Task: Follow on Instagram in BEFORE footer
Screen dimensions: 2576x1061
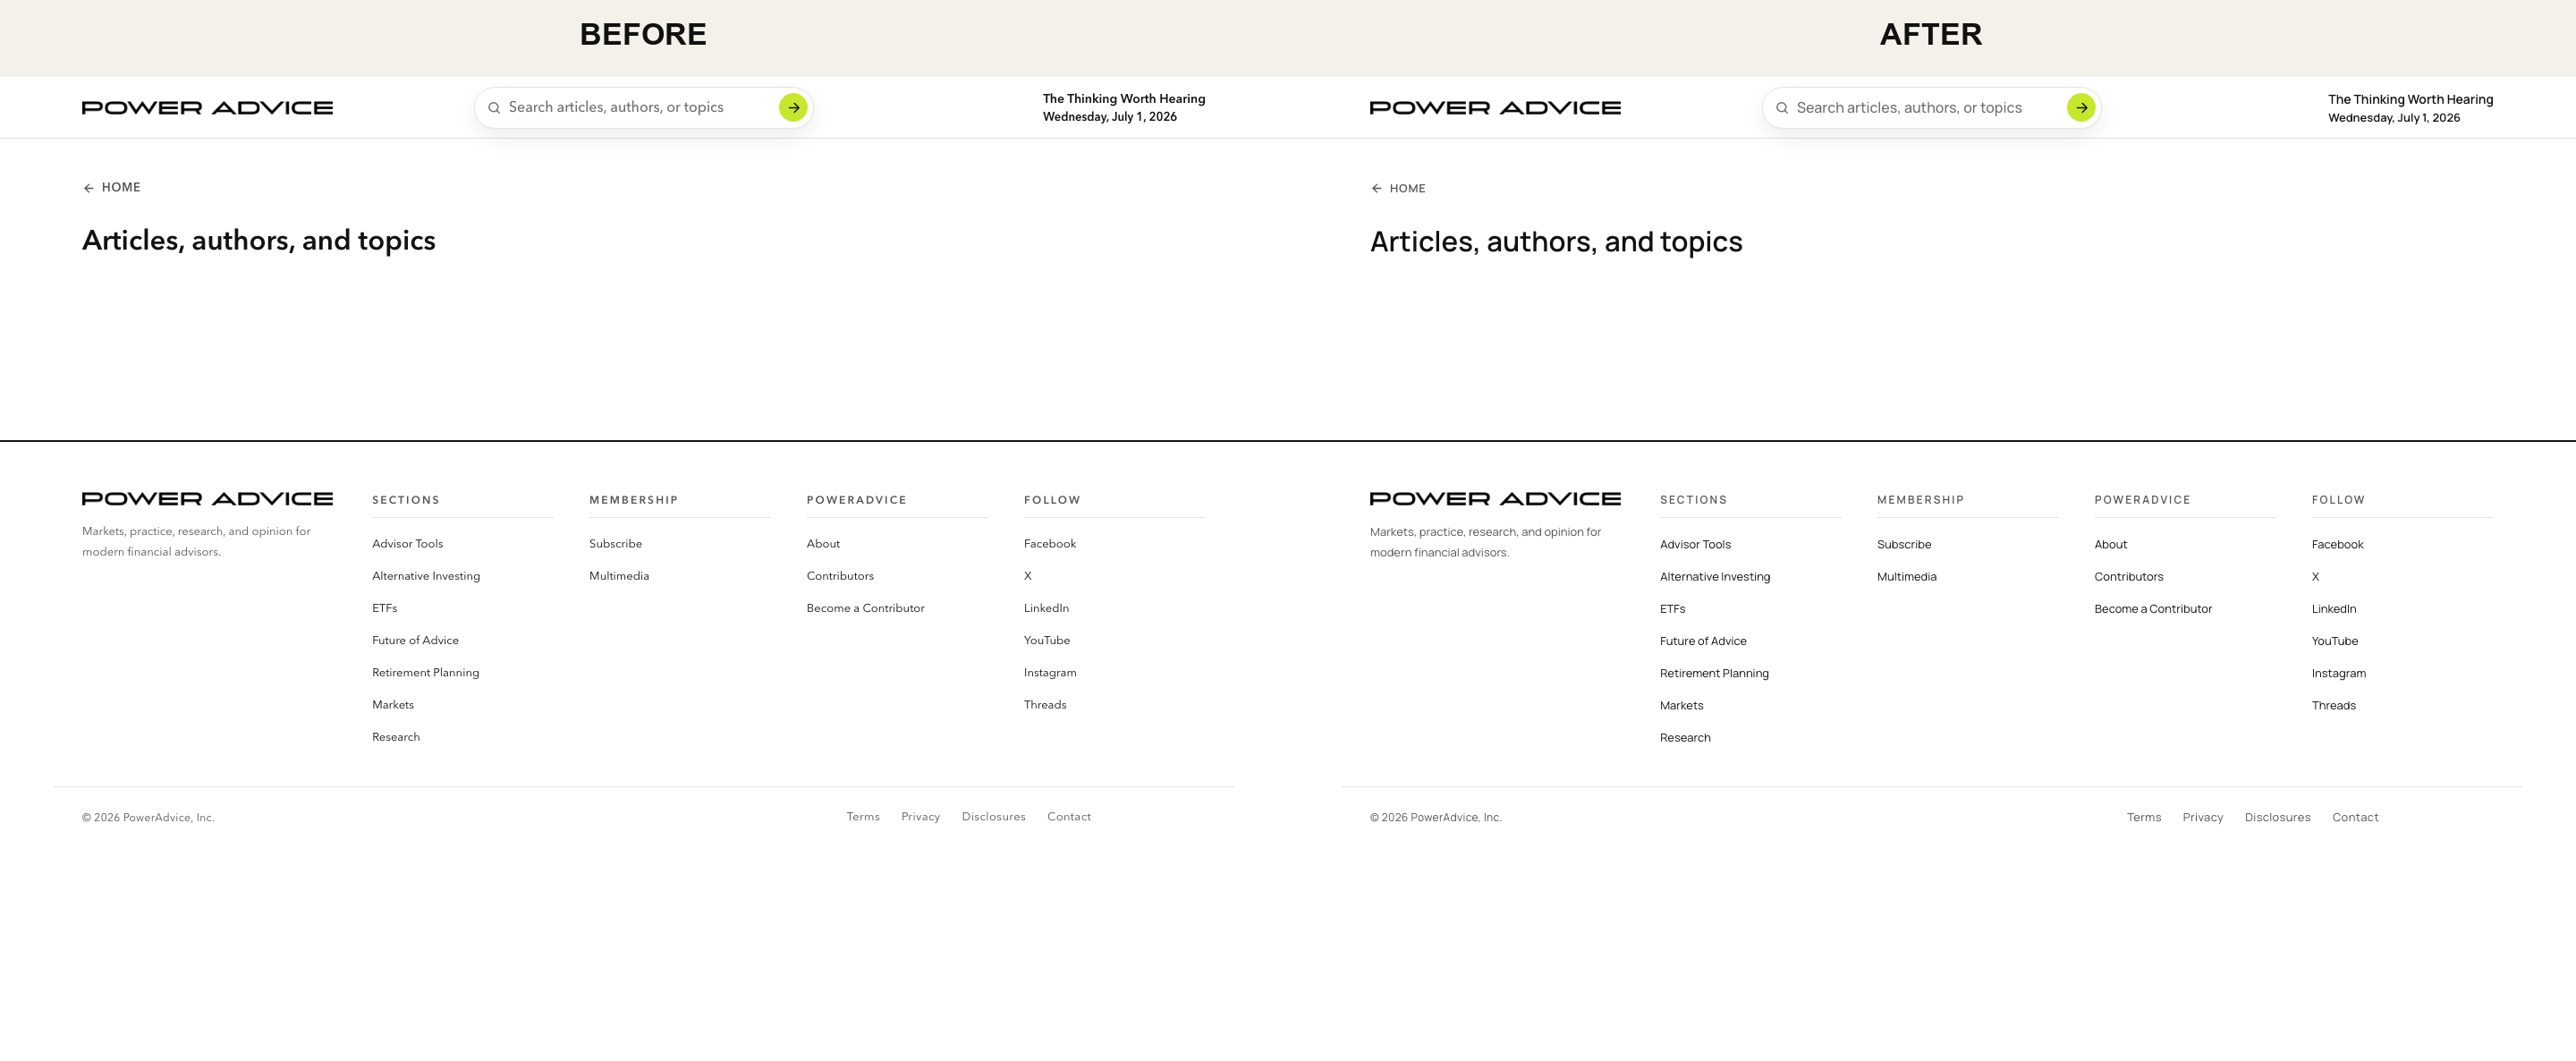Action: pyautogui.click(x=1050, y=672)
